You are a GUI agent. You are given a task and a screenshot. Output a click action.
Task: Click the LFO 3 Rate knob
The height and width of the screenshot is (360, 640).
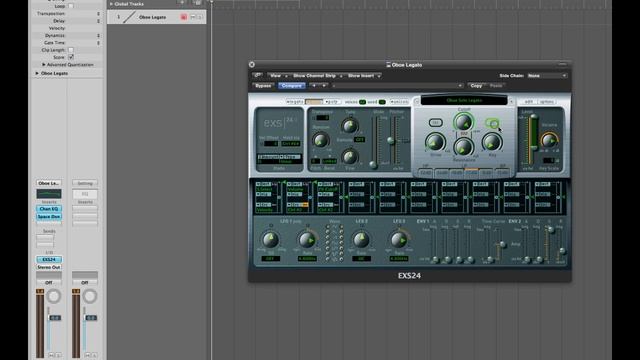[x=399, y=240]
